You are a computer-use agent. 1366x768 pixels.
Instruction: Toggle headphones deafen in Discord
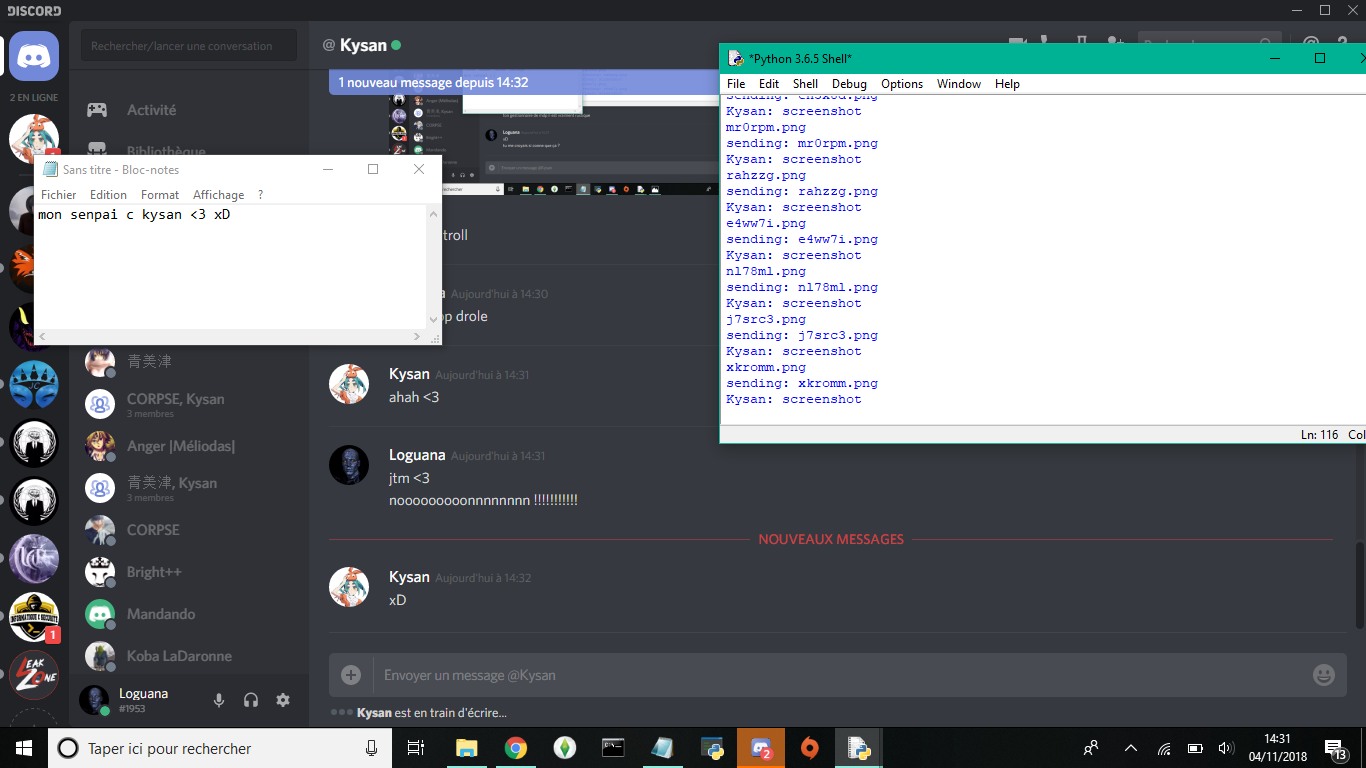coord(251,700)
